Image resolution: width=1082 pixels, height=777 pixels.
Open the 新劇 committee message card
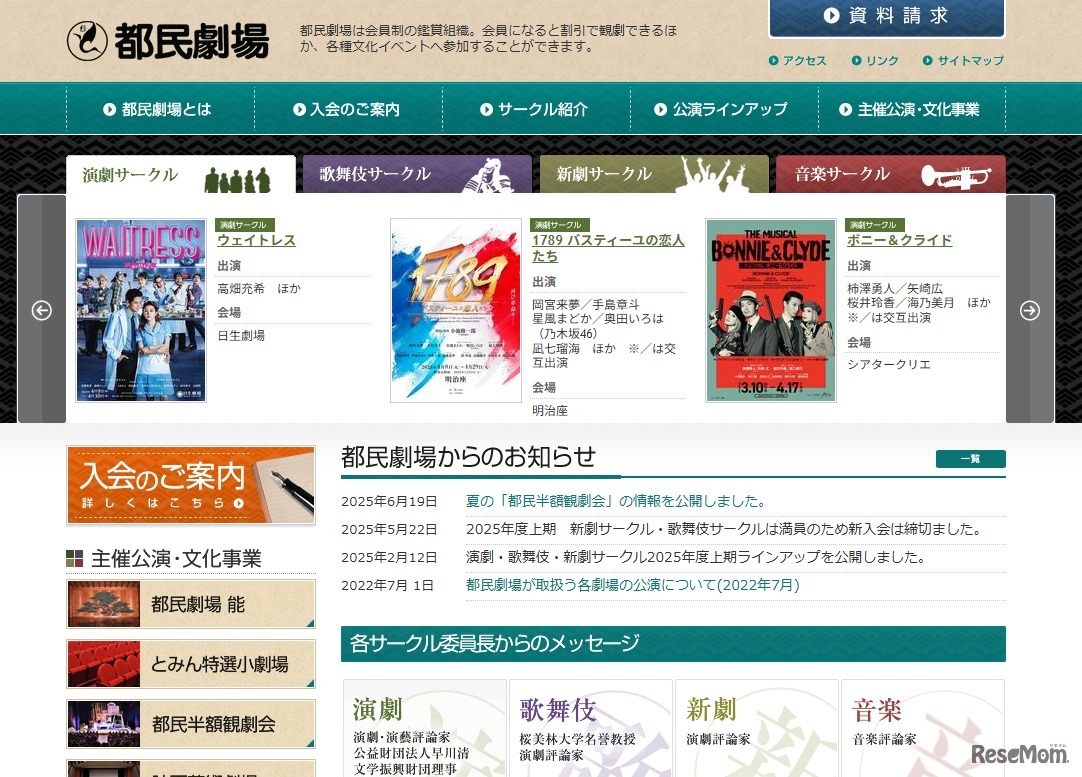tap(757, 729)
